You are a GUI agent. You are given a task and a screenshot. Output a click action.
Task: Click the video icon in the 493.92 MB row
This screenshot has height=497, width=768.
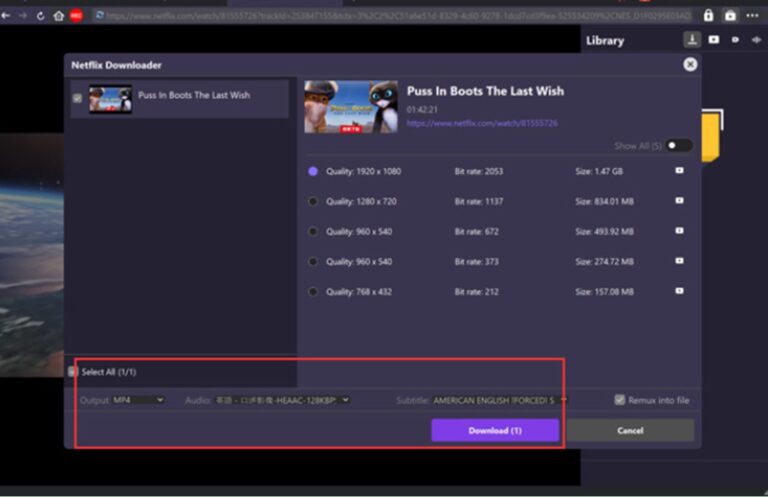(679, 231)
